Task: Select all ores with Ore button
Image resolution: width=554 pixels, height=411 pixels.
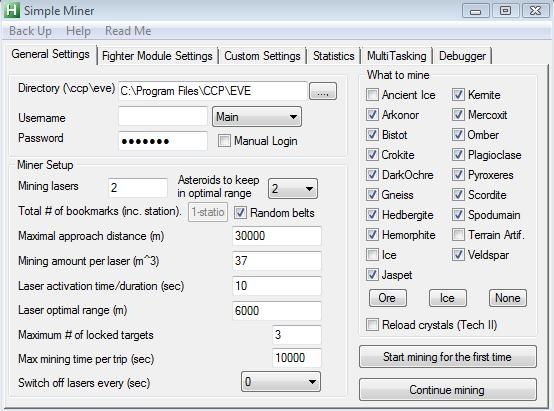Action: pos(388,298)
